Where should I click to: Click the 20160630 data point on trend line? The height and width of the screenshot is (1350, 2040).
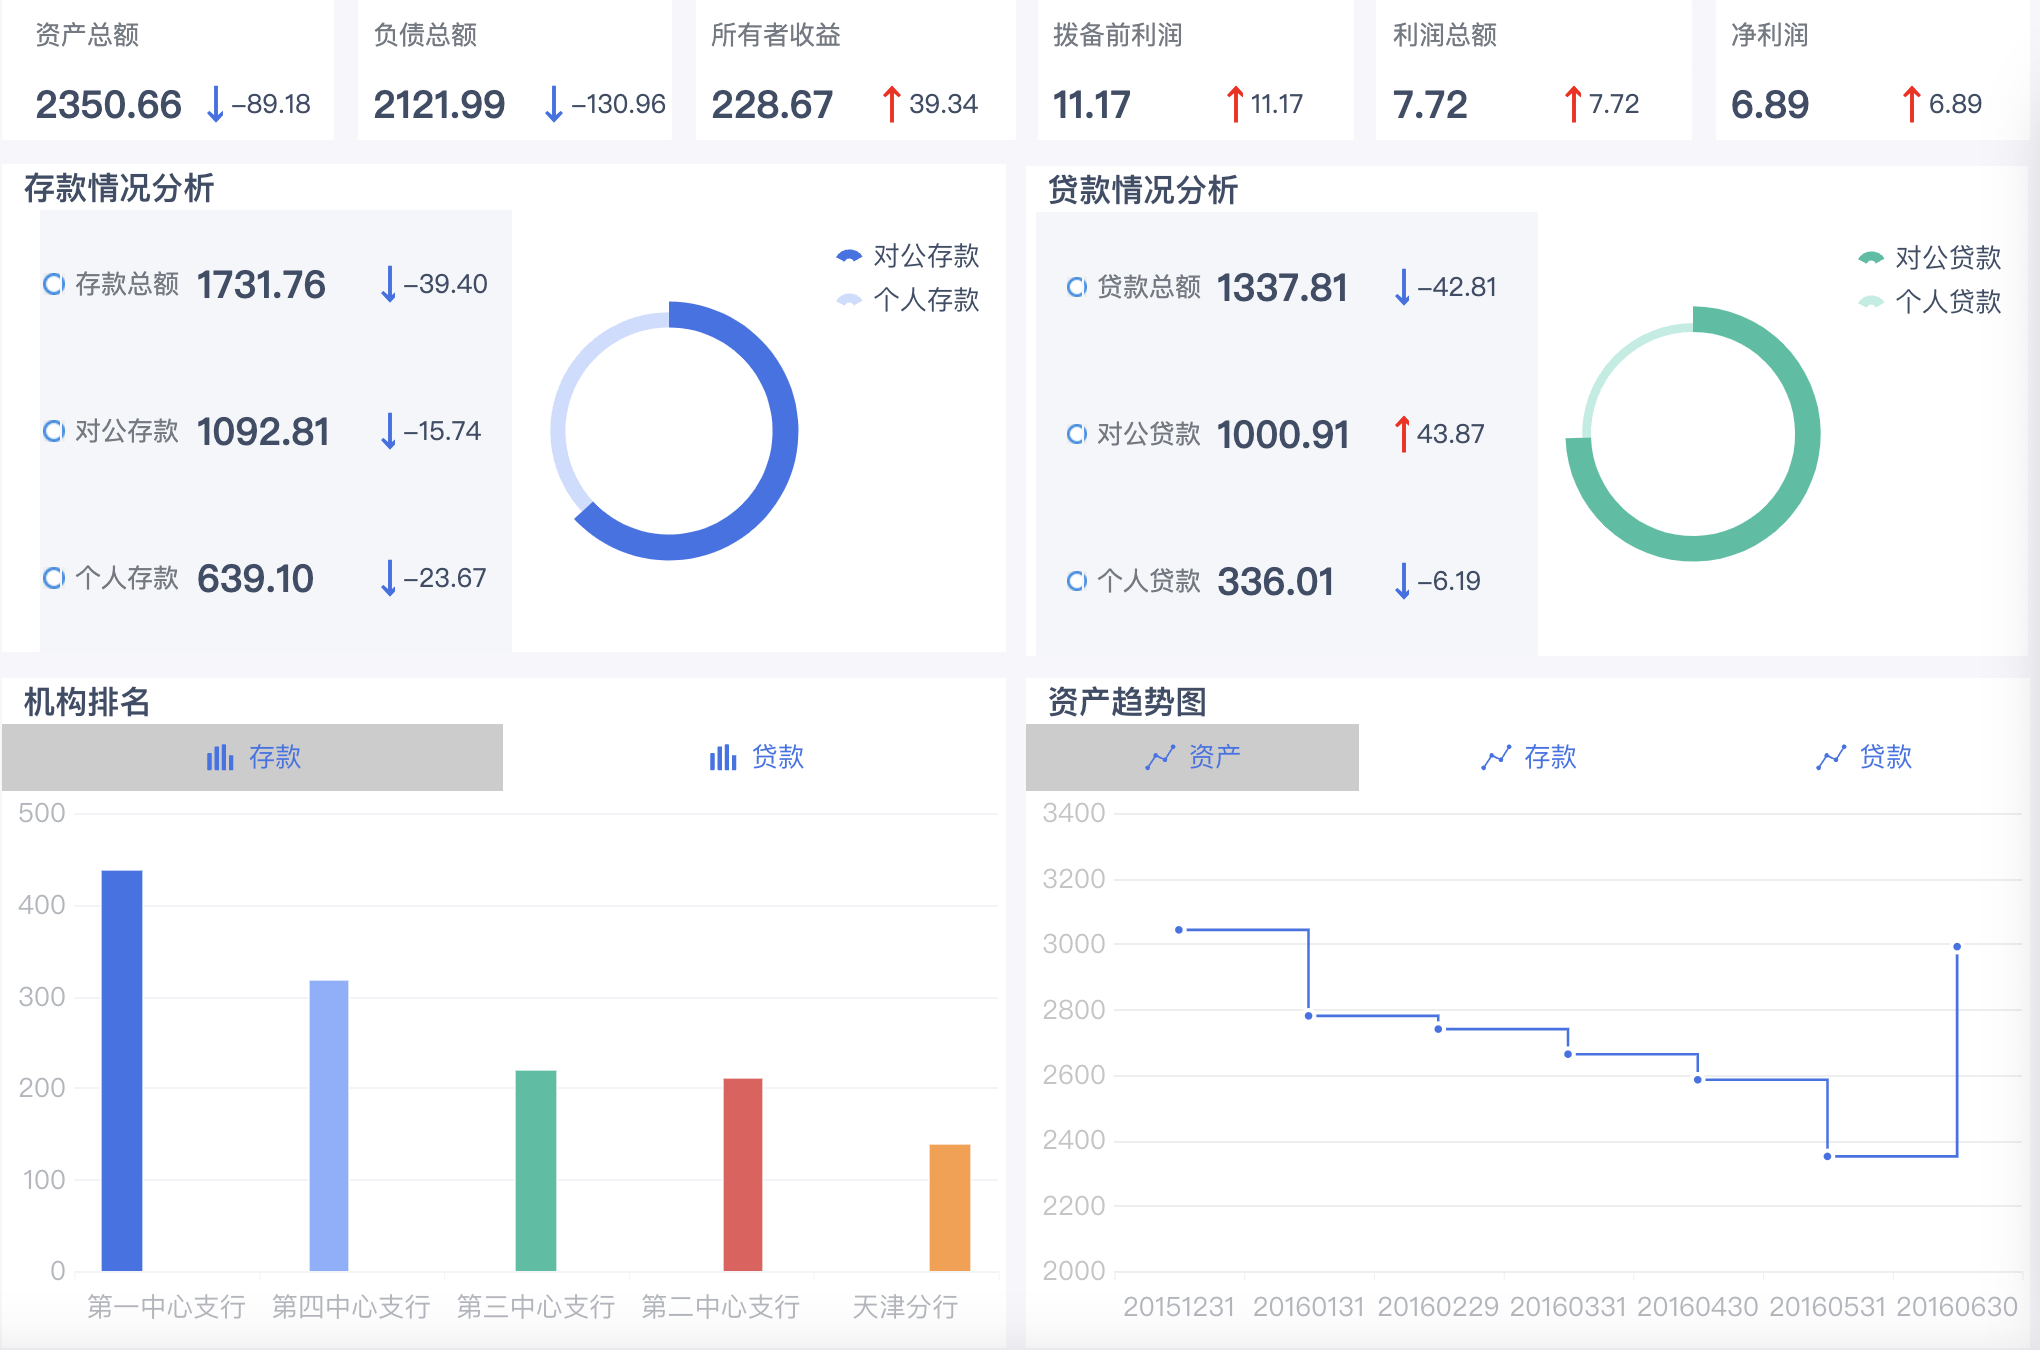(1957, 946)
